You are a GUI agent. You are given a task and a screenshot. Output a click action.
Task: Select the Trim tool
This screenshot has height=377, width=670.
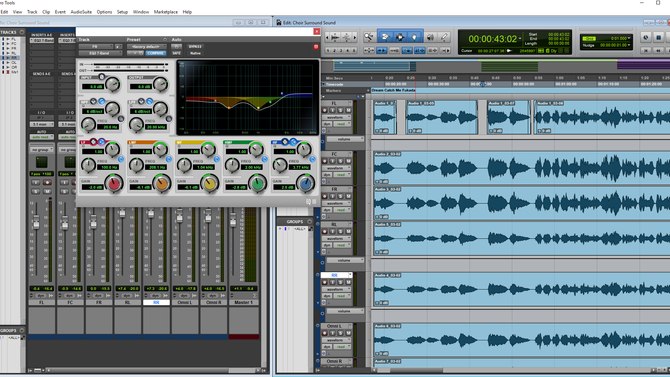click(385, 37)
